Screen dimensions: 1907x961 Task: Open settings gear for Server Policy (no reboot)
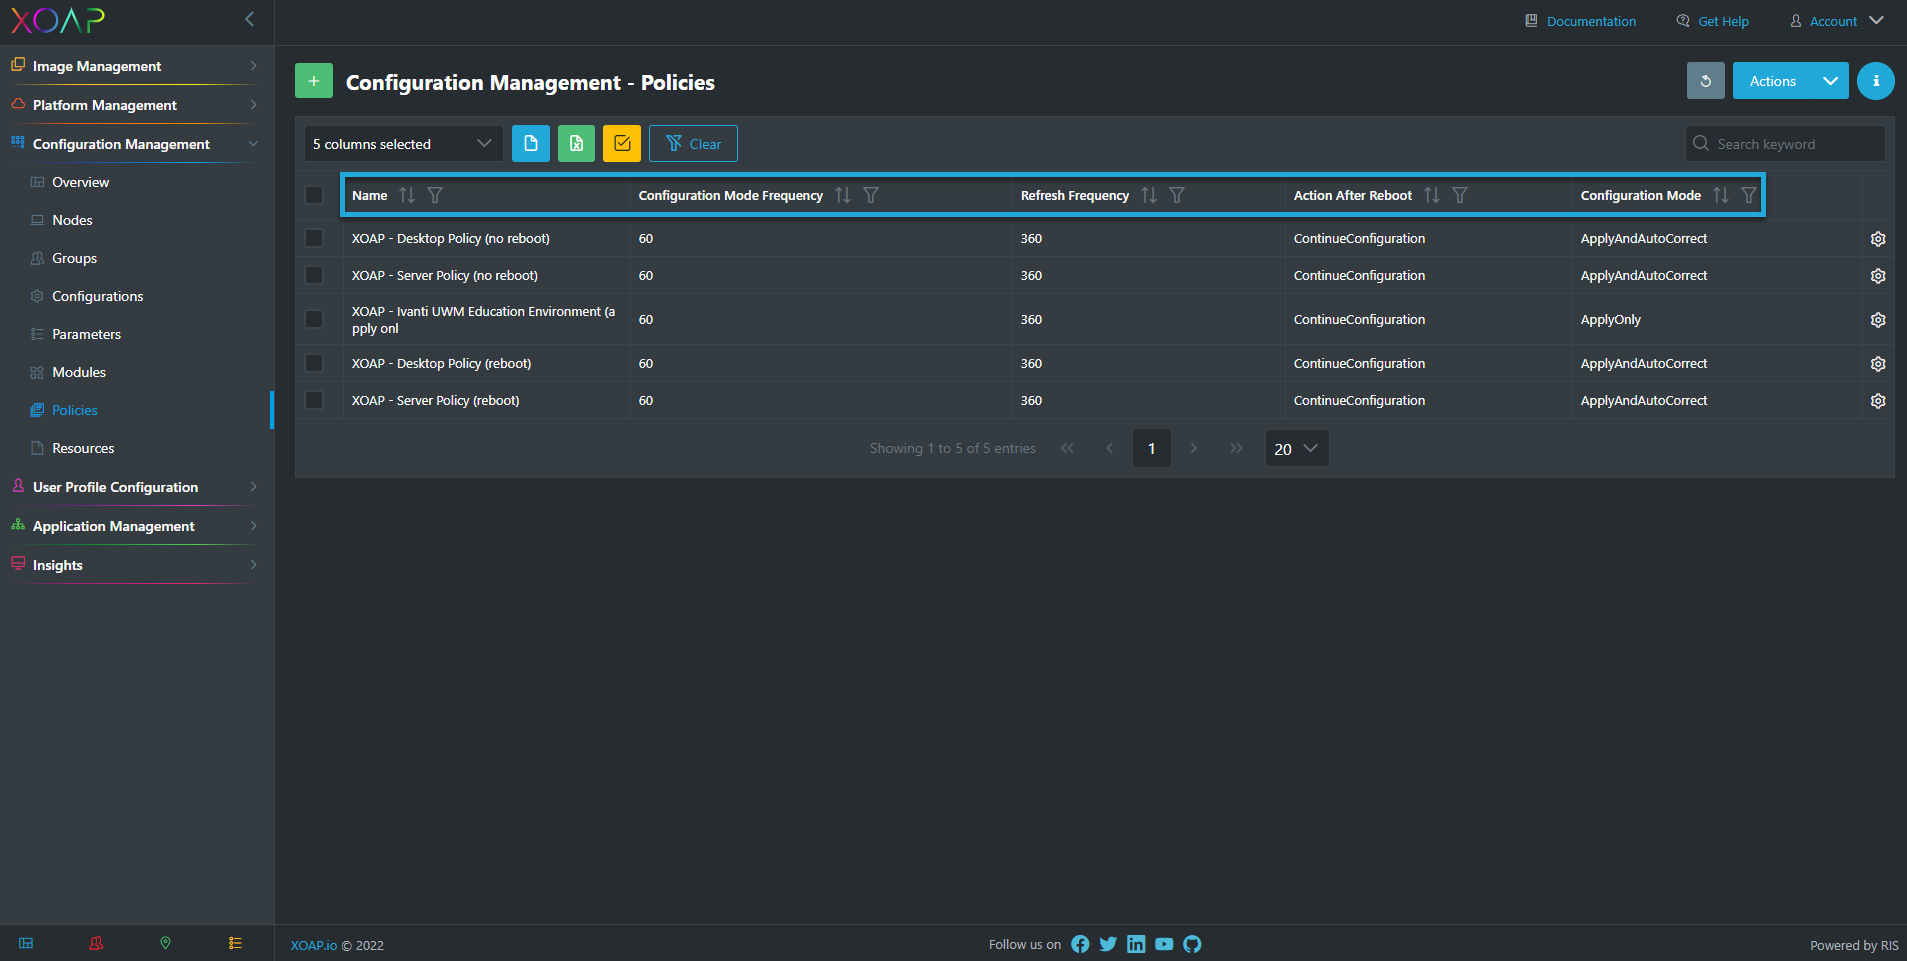tap(1878, 276)
